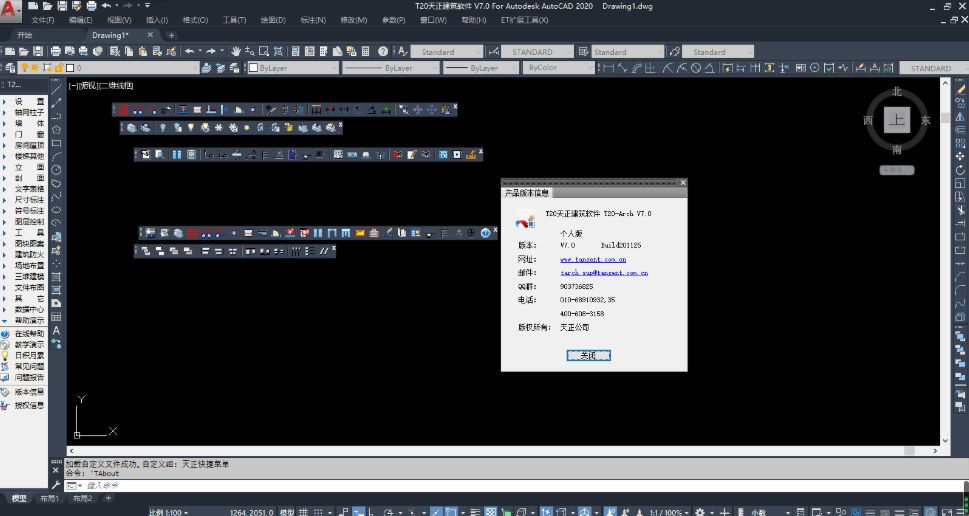Toggle layer on/off lightbulb icon

point(25,68)
